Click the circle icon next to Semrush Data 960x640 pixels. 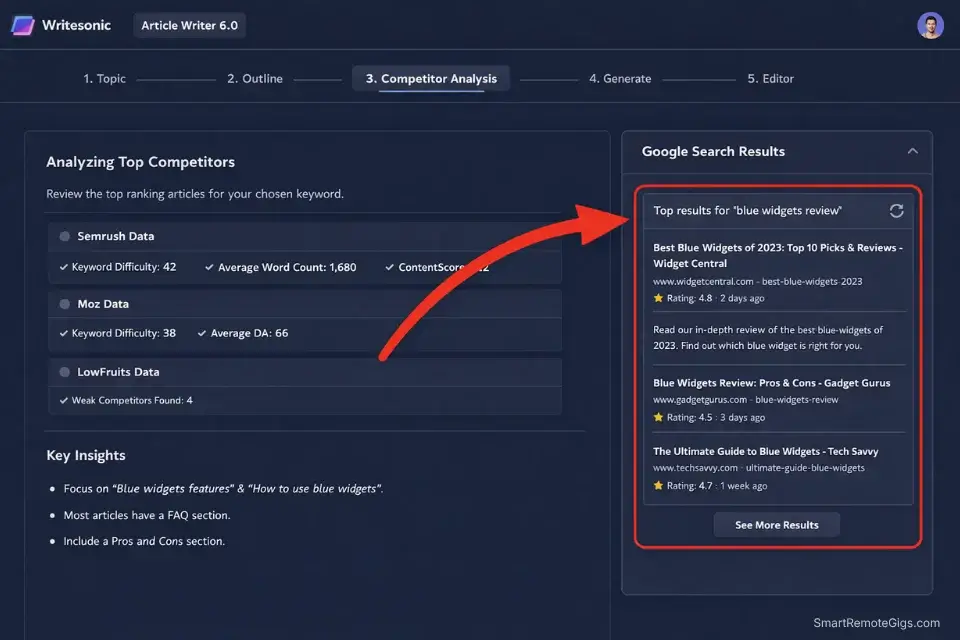point(65,236)
